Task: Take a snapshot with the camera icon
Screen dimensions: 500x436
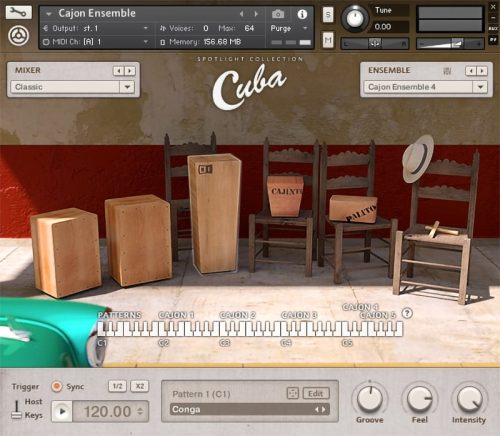Action: tap(278, 14)
